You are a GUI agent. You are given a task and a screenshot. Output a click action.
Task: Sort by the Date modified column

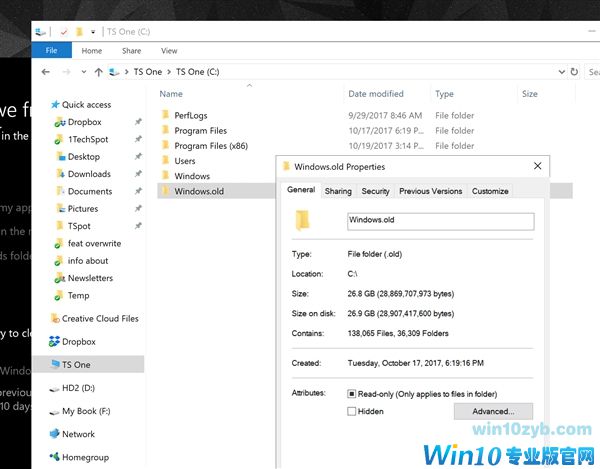tap(376, 94)
